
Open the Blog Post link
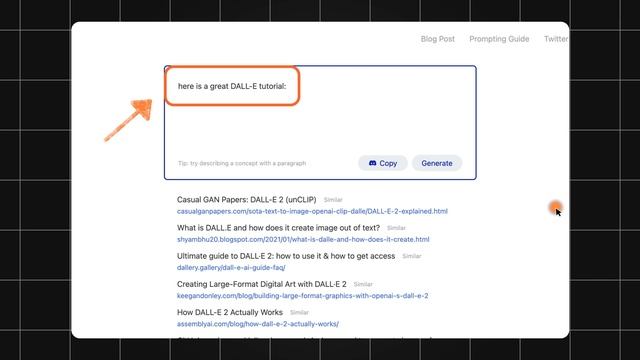438,39
